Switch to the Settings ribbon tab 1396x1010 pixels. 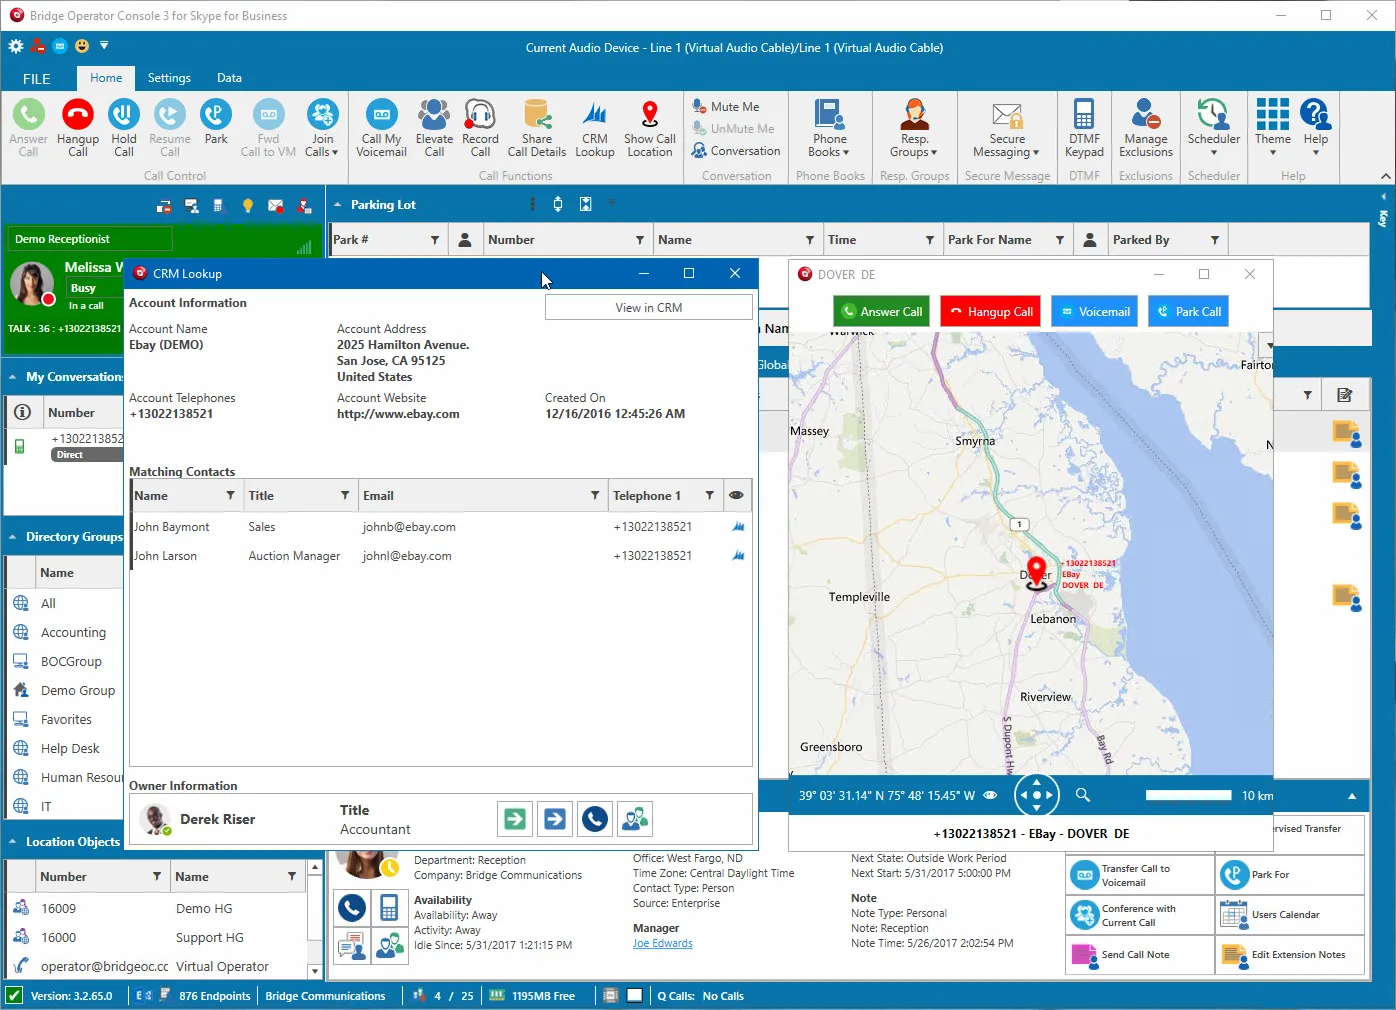pos(169,78)
